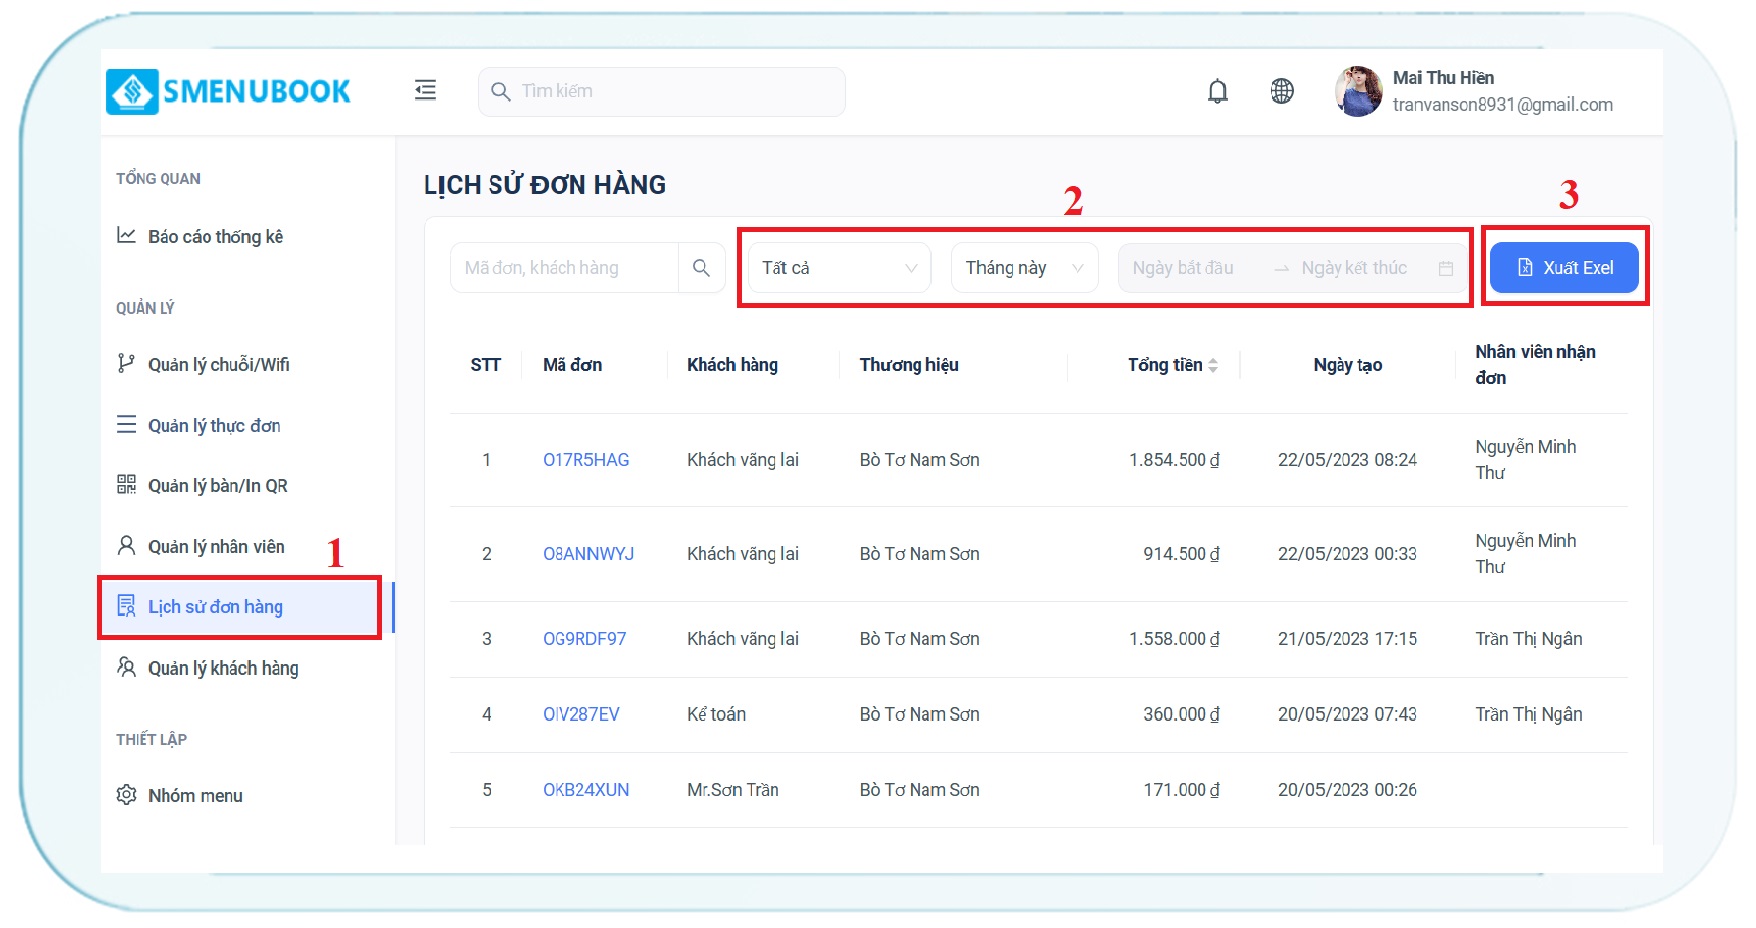Open Báo cáo thống kê menu
Viewport: 1756px width, 928px height.
(215, 237)
